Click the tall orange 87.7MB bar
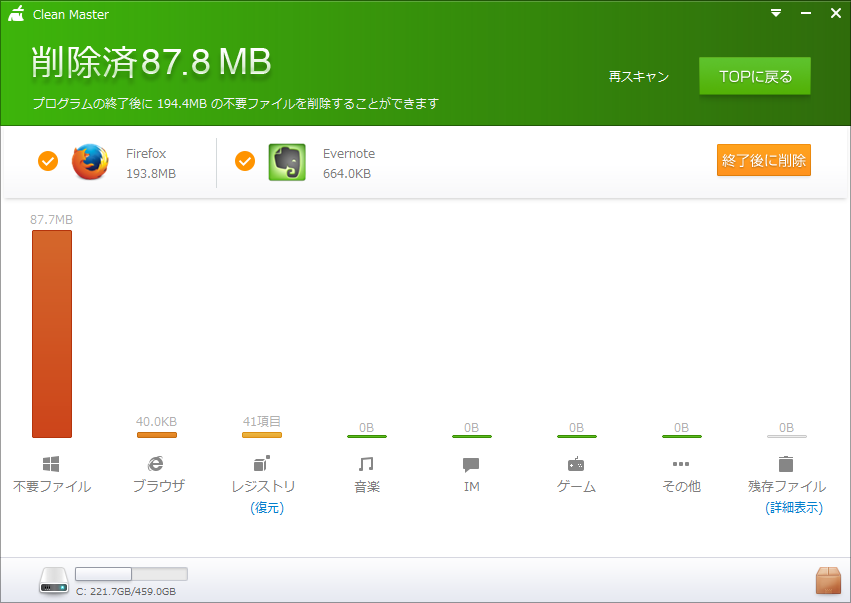The width and height of the screenshot is (851, 603). (52, 334)
